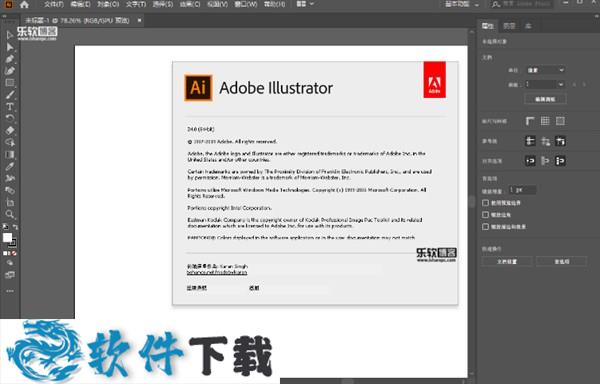The width and height of the screenshot is (600, 384).
Task: Select the Paintbrush tool
Action: (10, 94)
